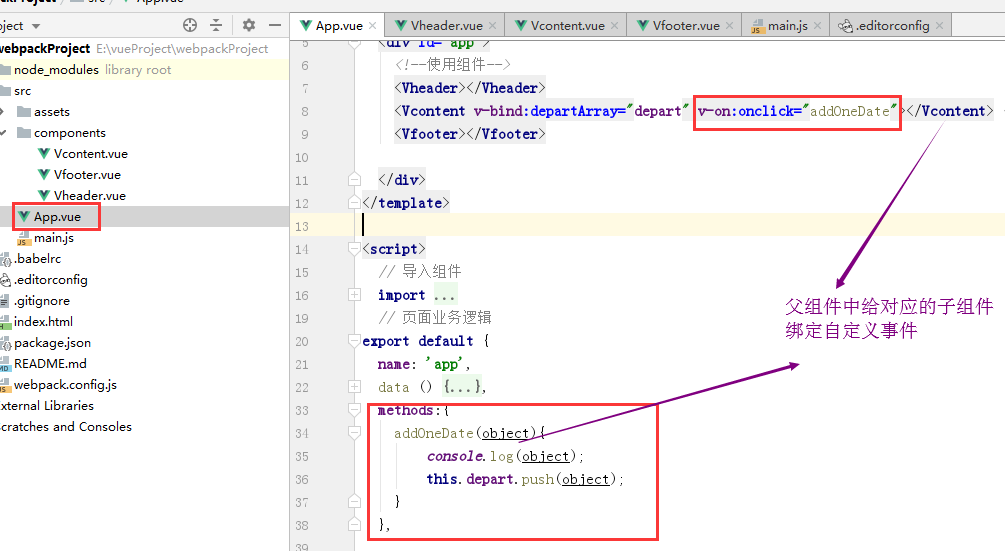Click the Vue icon of Vcontent.vue tree item
The height and width of the screenshot is (551, 1005).
[44, 154]
